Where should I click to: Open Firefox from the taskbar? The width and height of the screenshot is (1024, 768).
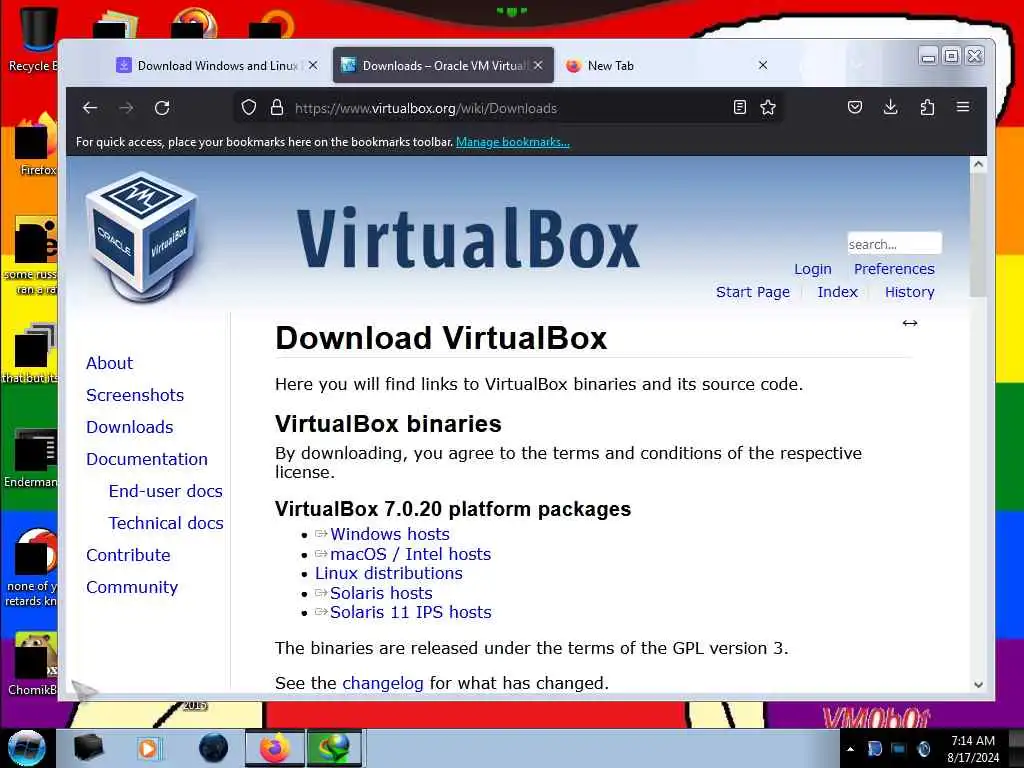275,748
